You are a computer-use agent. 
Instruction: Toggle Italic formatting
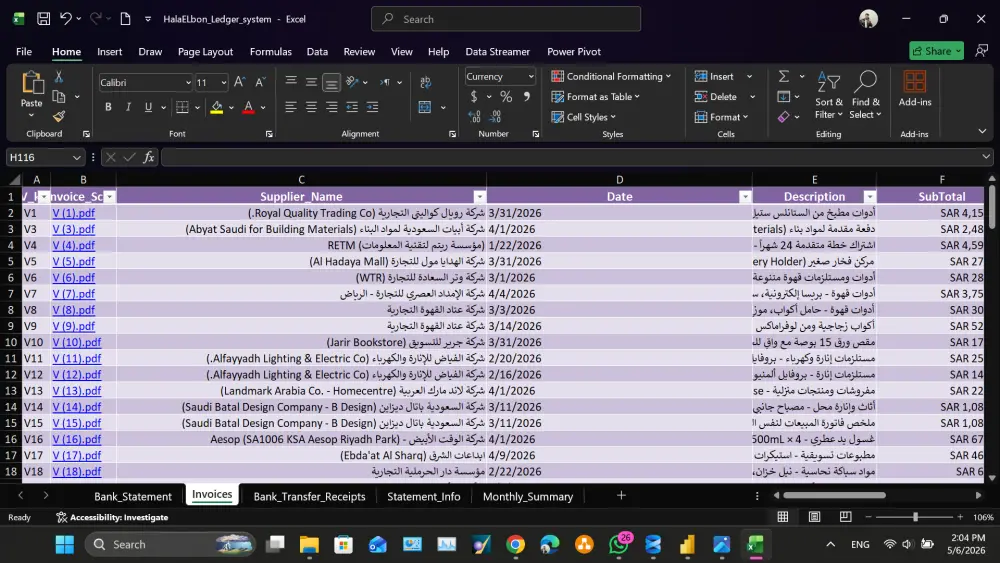(x=128, y=107)
